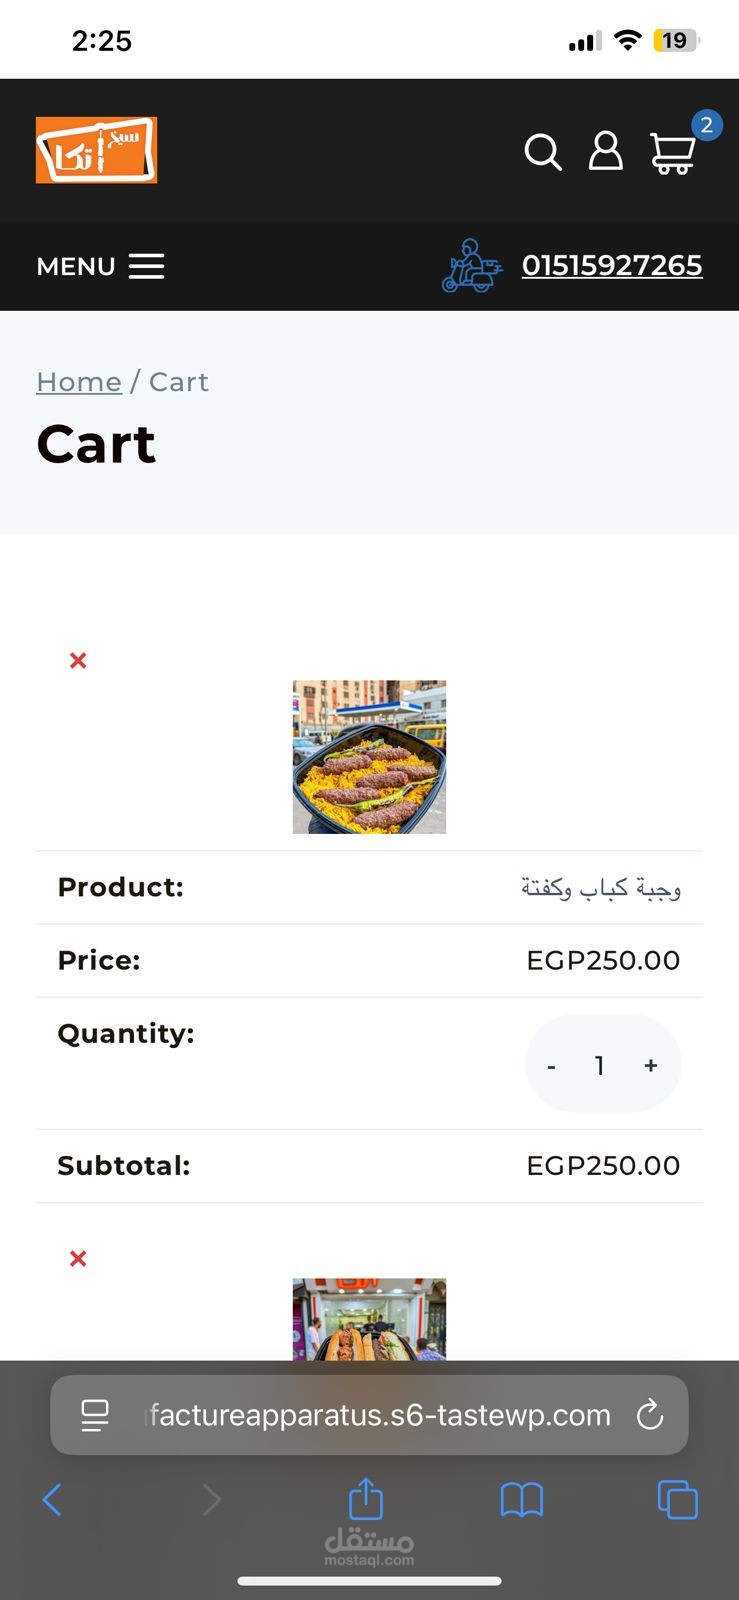This screenshot has width=739, height=1600.
Task: Open Safari bookmarks book icon
Action: 522,1500
